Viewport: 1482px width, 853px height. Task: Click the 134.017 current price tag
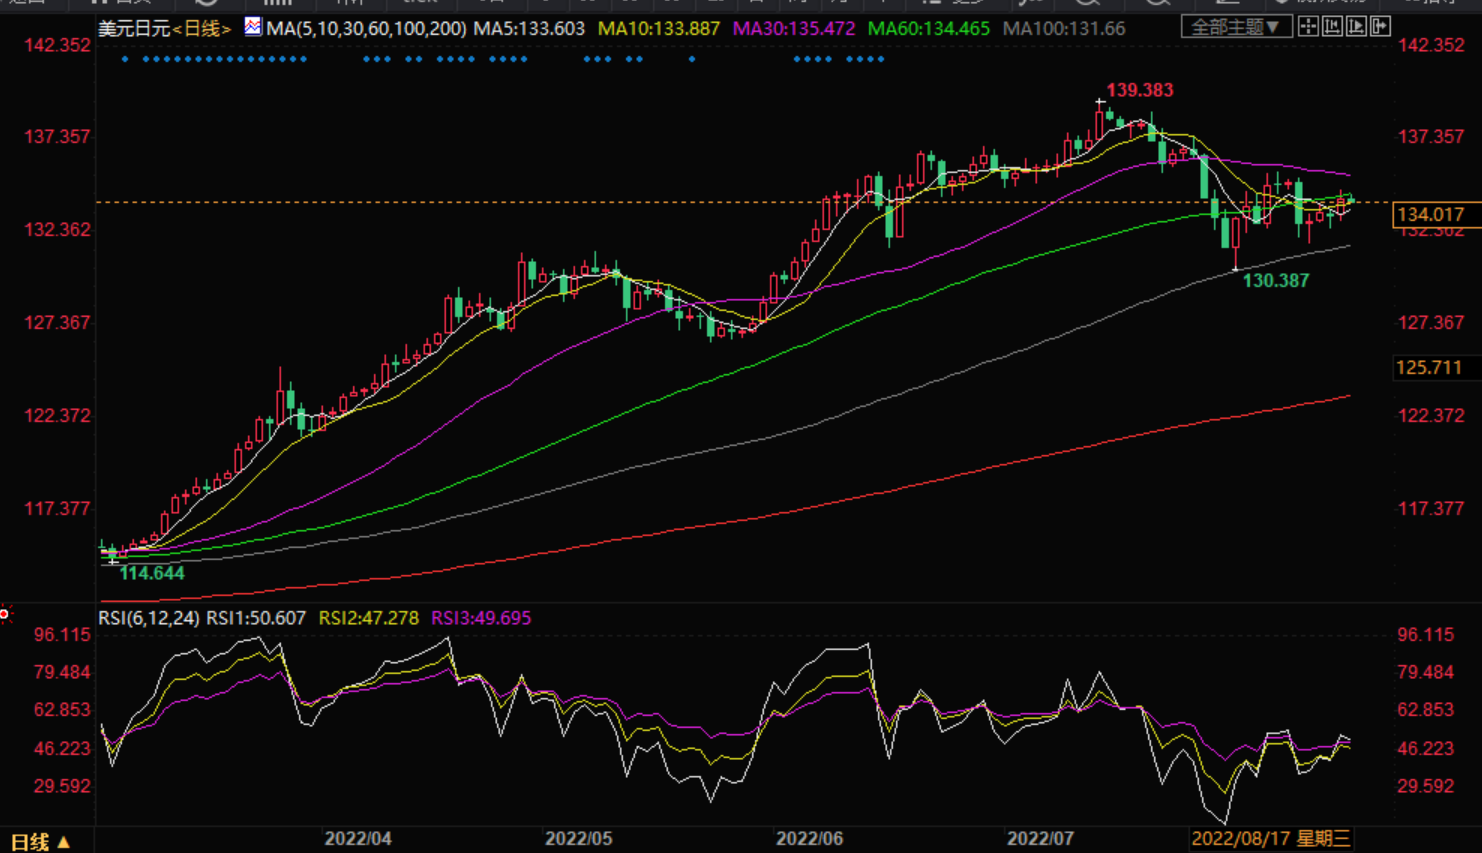tap(1430, 214)
